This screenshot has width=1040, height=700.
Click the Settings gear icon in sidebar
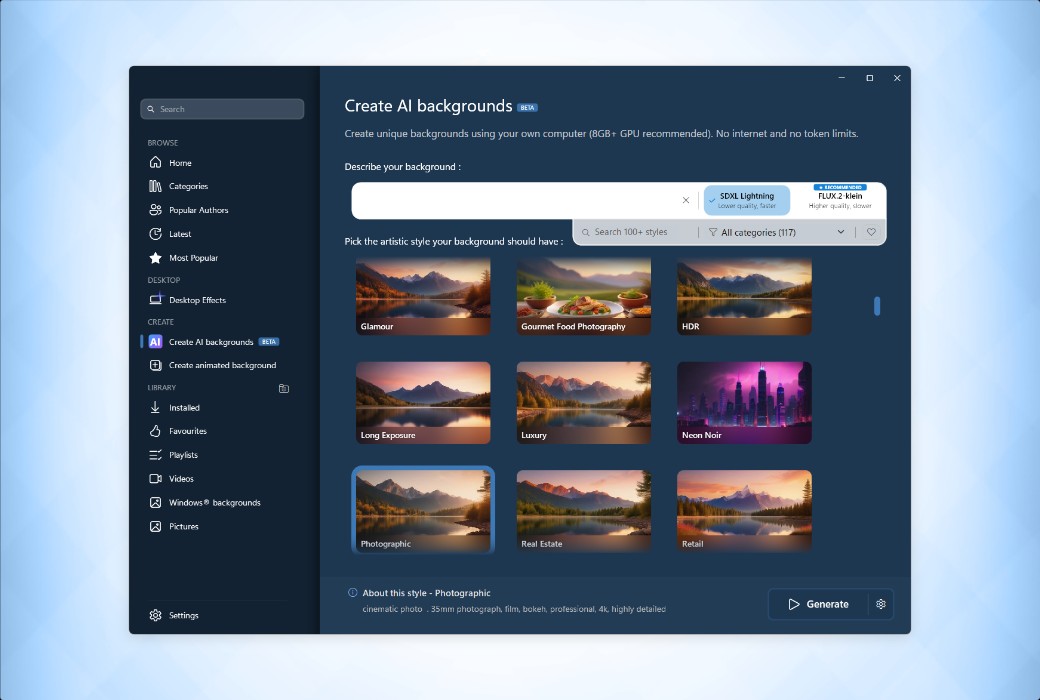155,616
